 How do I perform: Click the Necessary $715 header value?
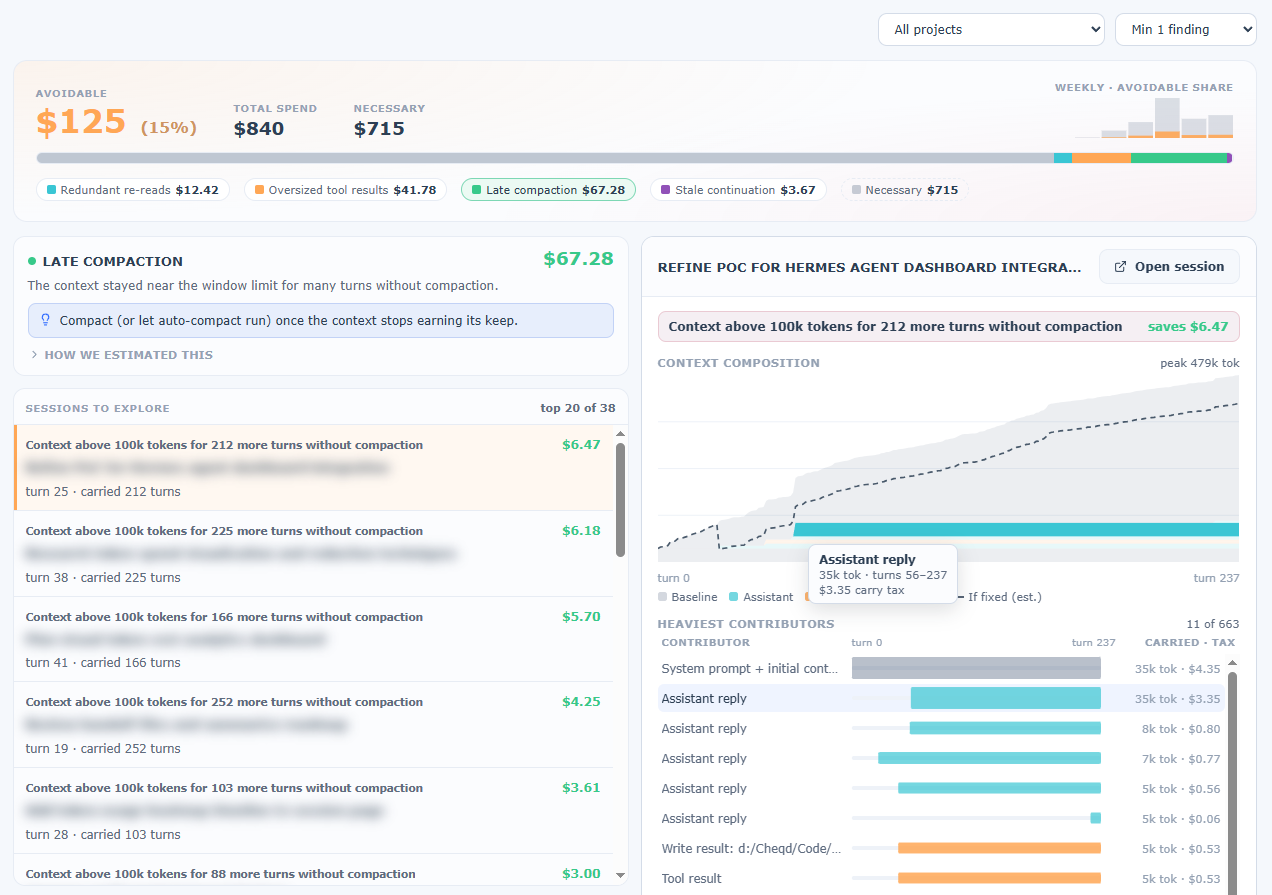pos(379,129)
